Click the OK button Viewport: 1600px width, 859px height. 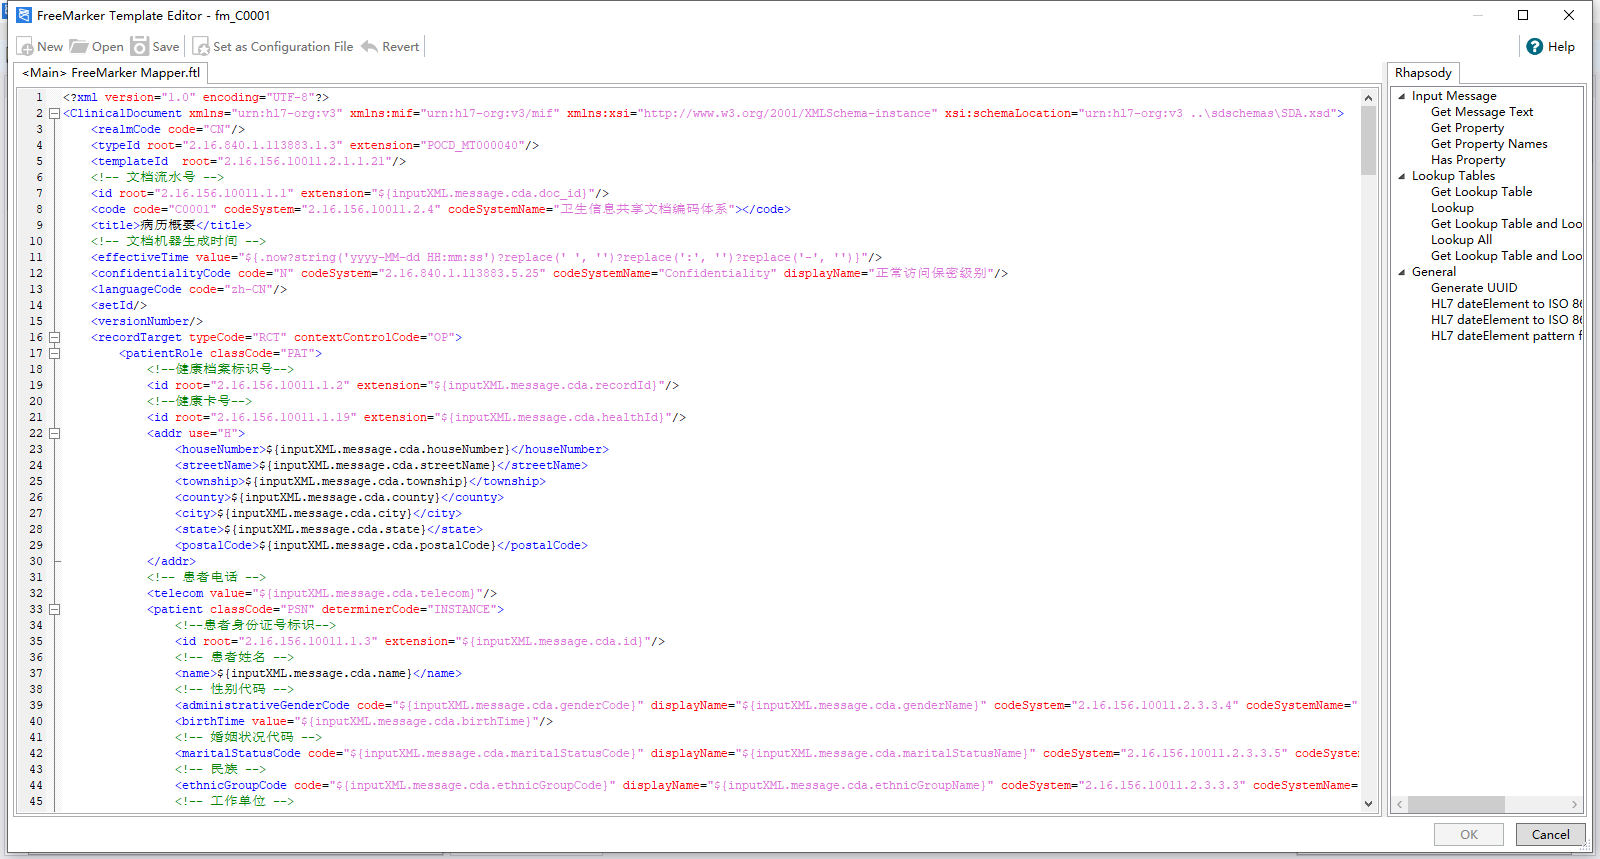click(x=1469, y=835)
